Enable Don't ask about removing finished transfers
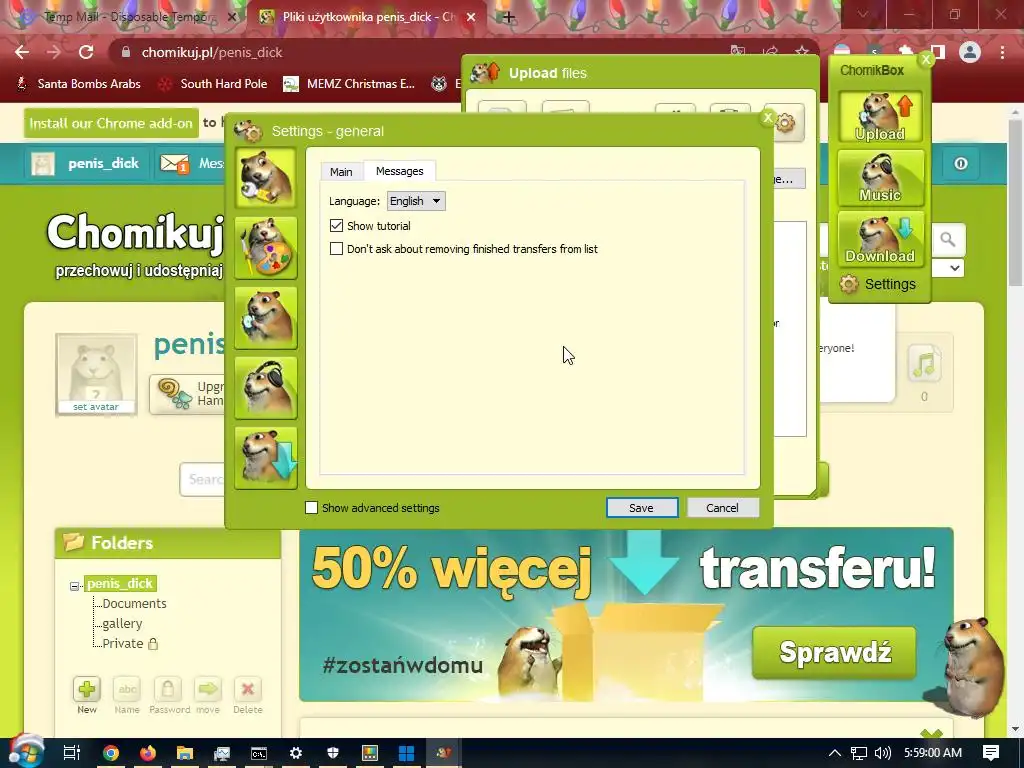Image resolution: width=1024 pixels, height=768 pixels. (x=336, y=249)
